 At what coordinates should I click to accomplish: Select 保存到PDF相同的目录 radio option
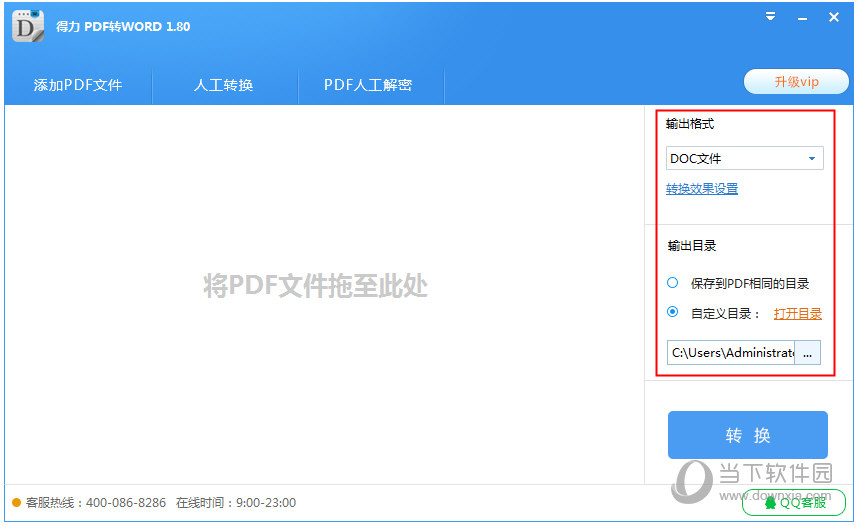(x=673, y=283)
